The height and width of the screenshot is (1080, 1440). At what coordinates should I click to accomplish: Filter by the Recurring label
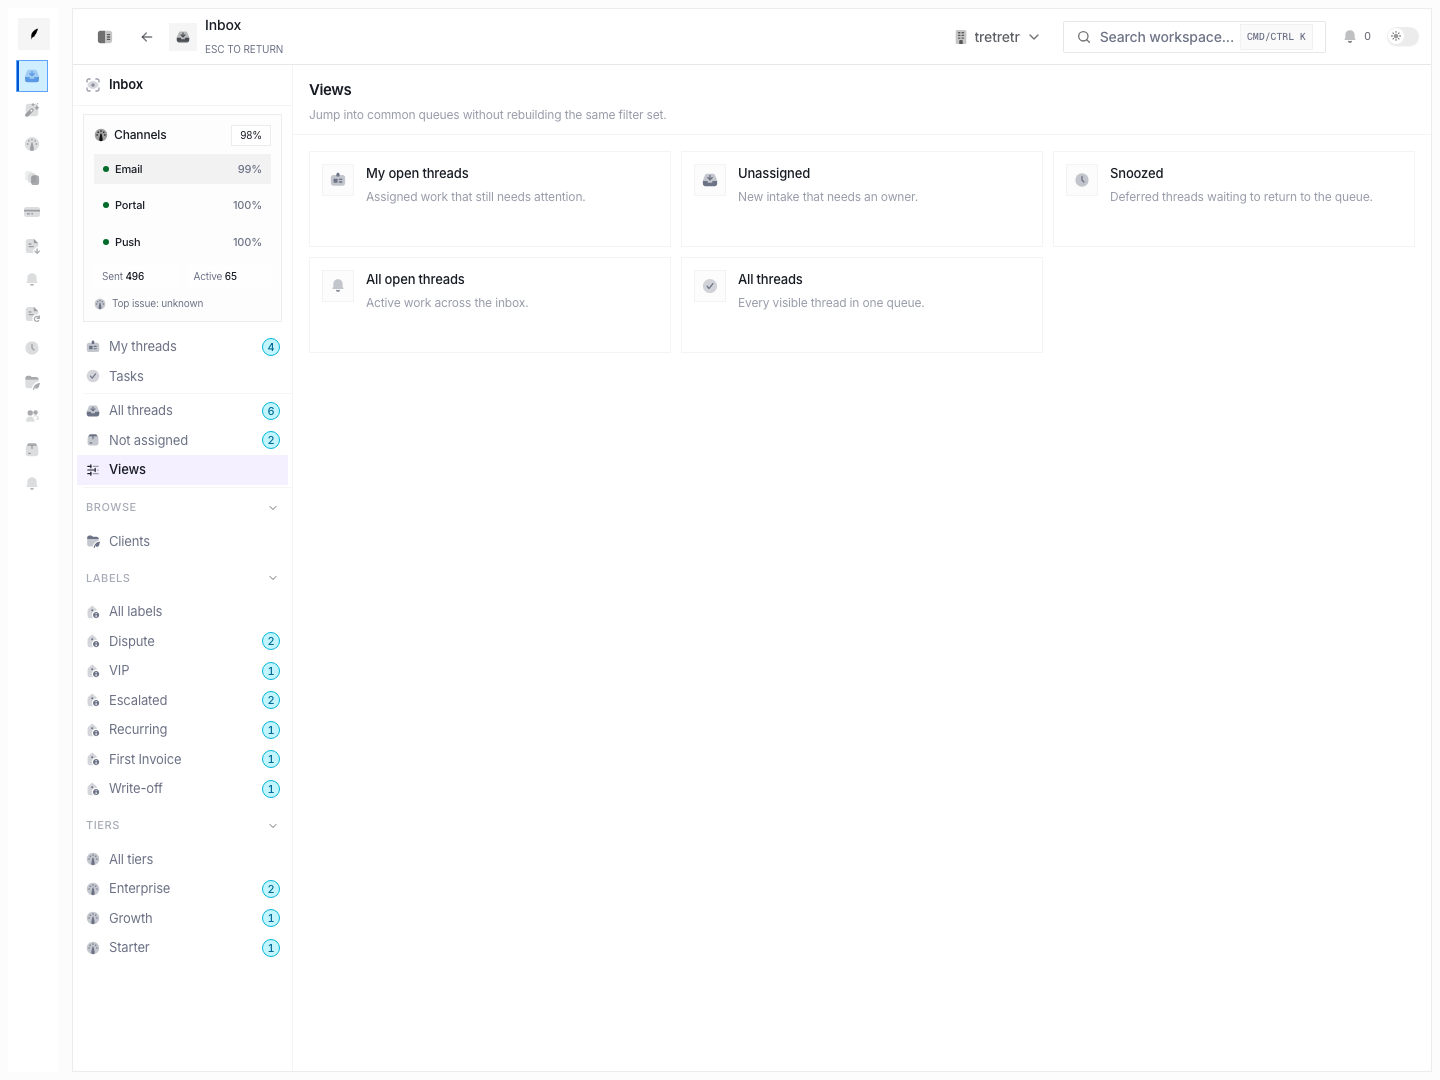pos(182,730)
